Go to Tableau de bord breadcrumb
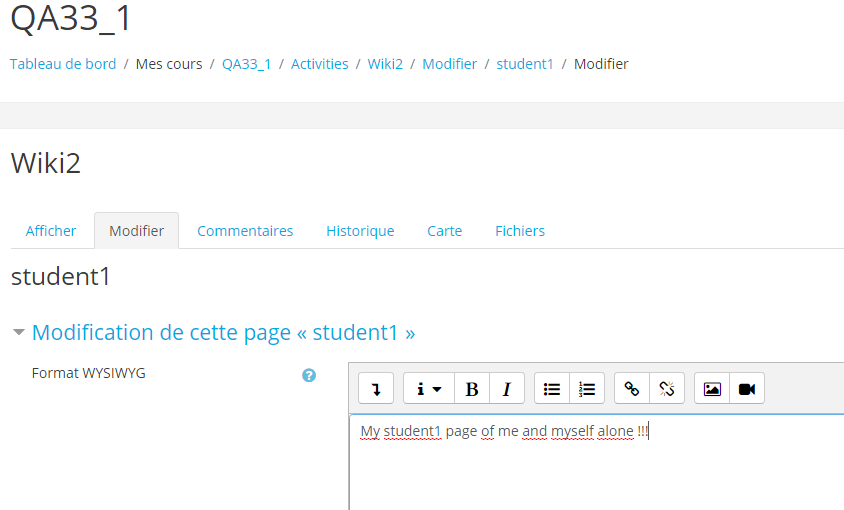The height and width of the screenshot is (510, 844). [63, 64]
